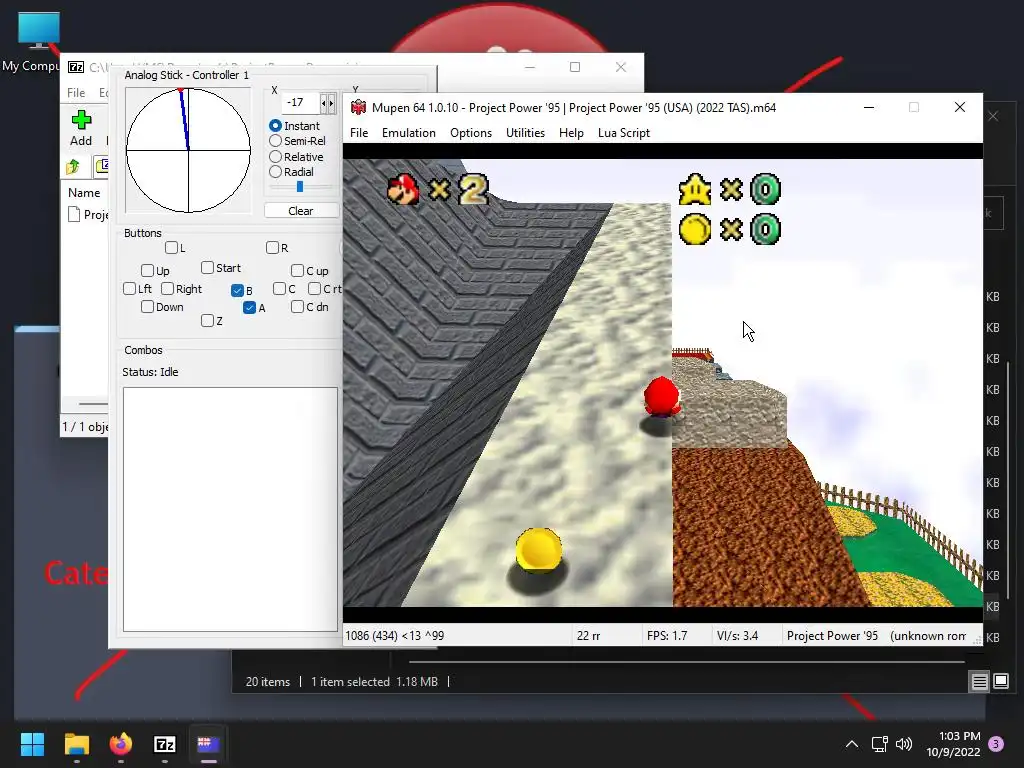
Task: Click the up-folder arrow icon in 7-Zip
Action: tap(72, 167)
